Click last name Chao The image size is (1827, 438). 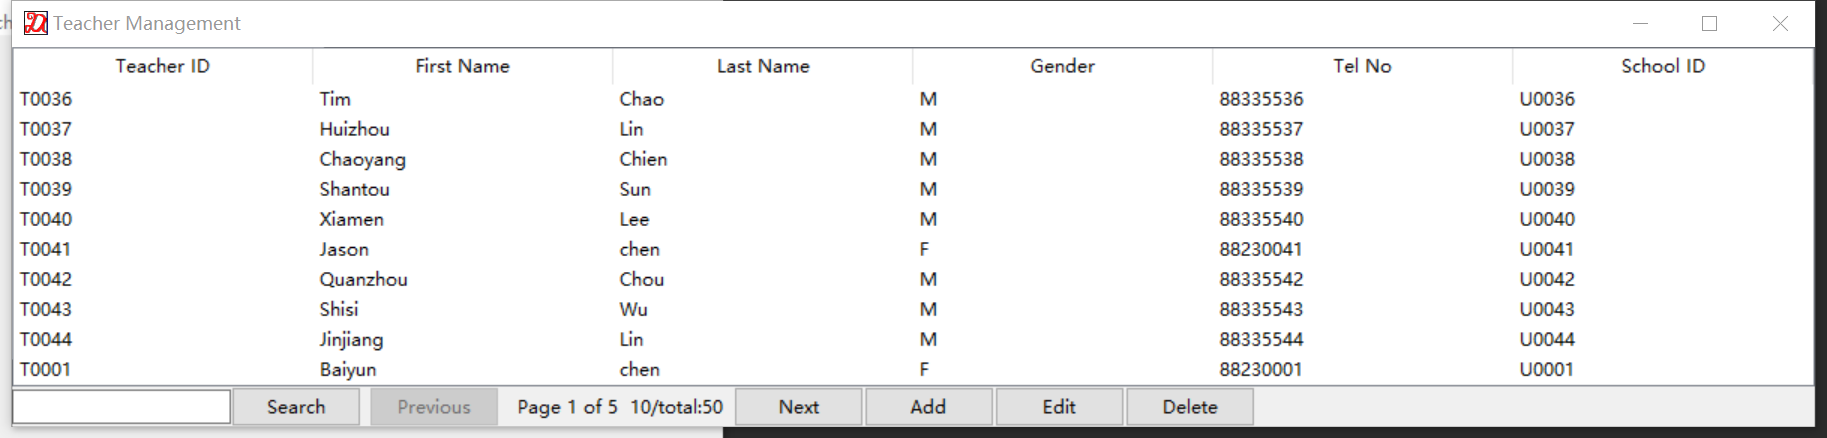642,99
